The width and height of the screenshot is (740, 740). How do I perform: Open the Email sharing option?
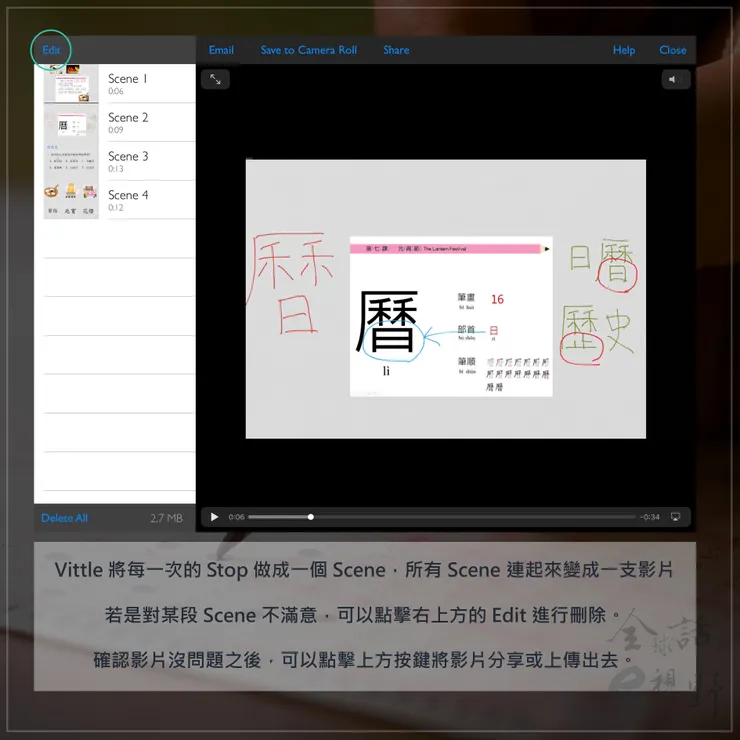tap(221, 50)
